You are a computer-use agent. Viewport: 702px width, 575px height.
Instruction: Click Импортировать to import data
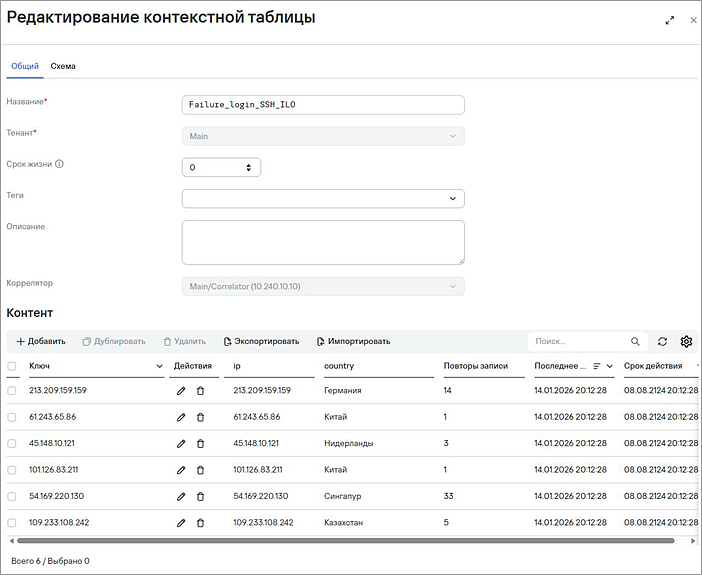click(353, 342)
